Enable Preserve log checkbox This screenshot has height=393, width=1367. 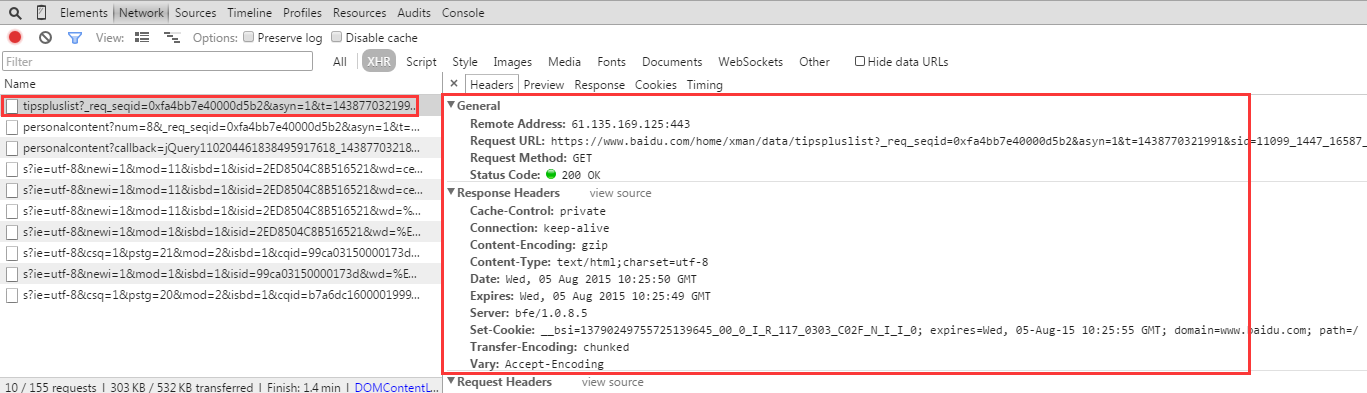point(249,37)
